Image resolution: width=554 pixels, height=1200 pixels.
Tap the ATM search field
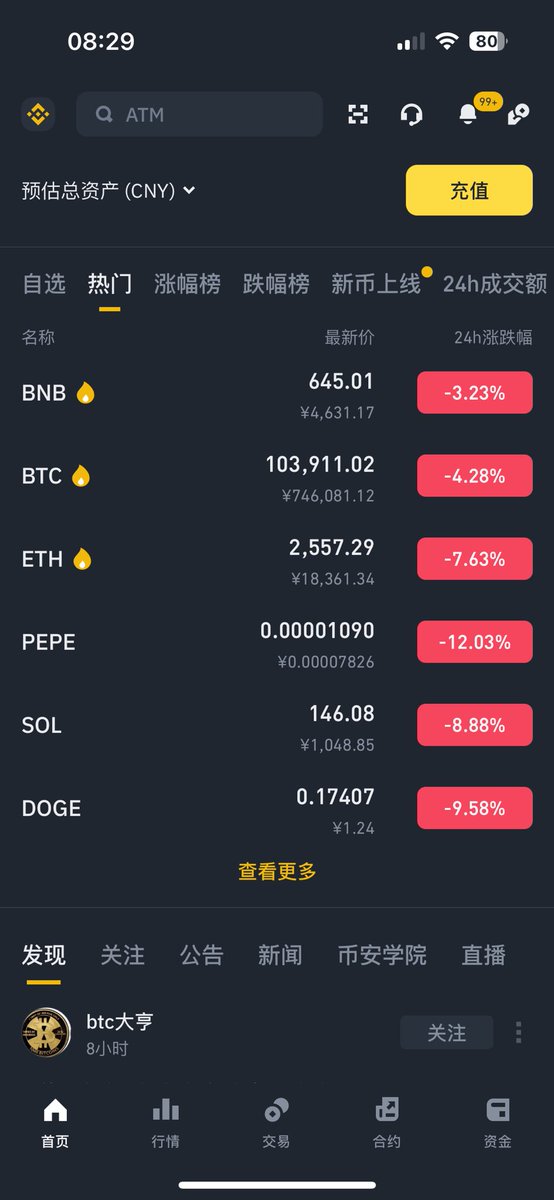[199, 114]
